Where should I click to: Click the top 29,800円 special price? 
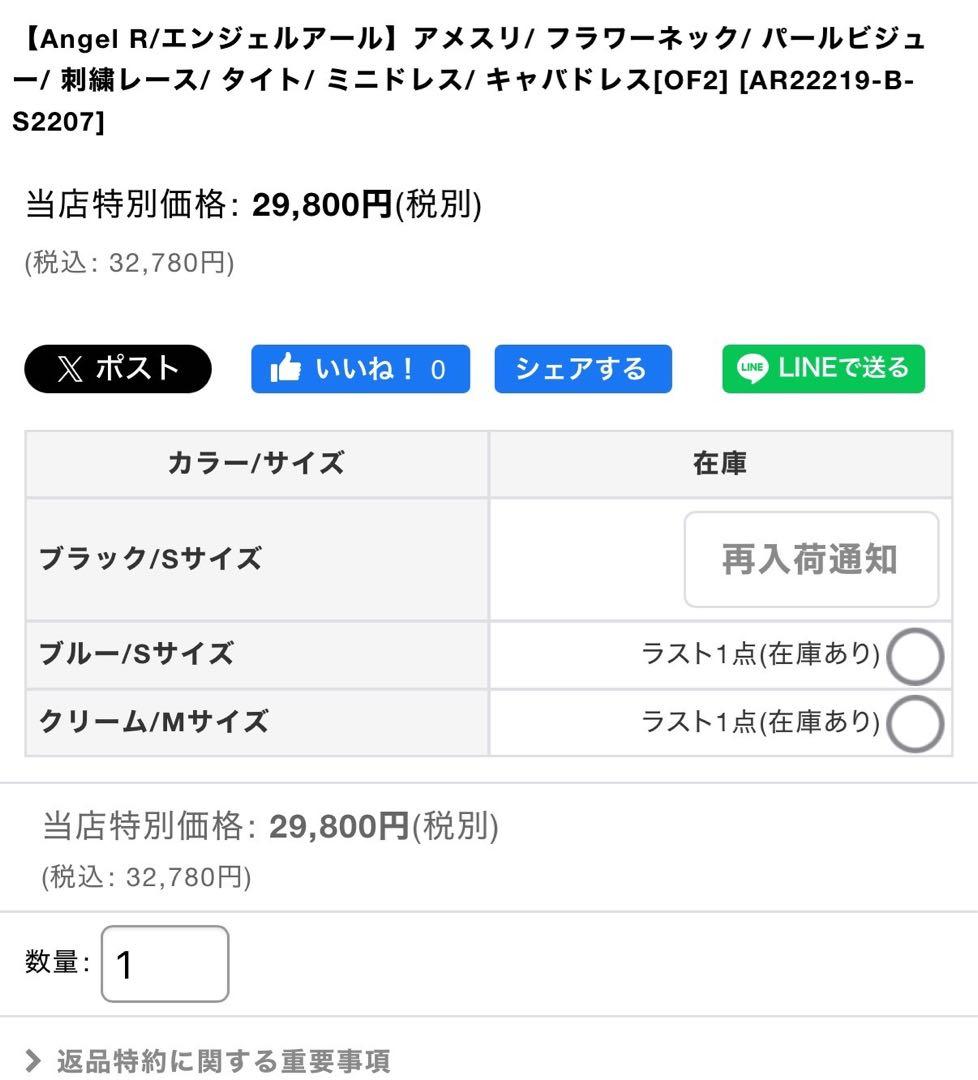pyautogui.click(x=321, y=205)
